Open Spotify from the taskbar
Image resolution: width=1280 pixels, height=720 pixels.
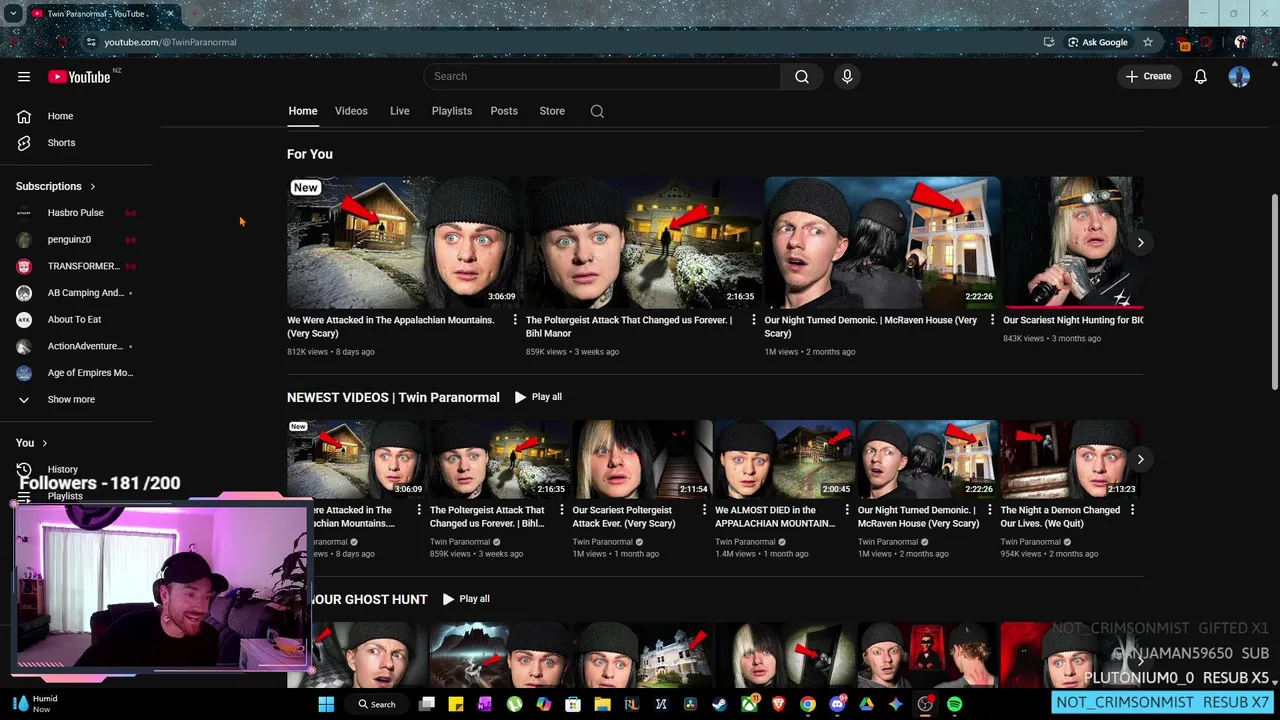(x=954, y=704)
